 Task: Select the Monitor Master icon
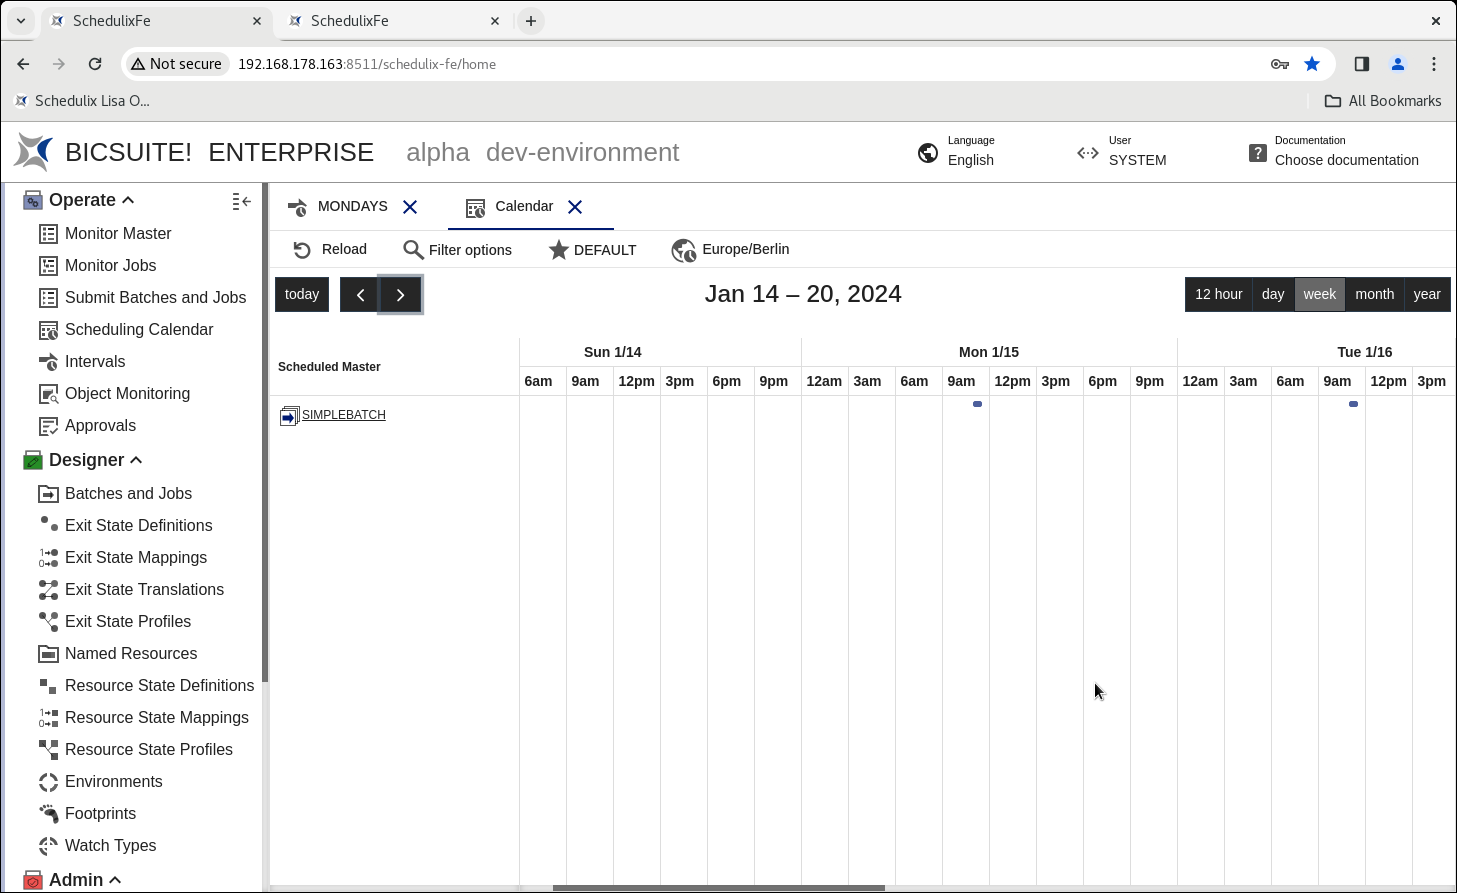tap(49, 233)
